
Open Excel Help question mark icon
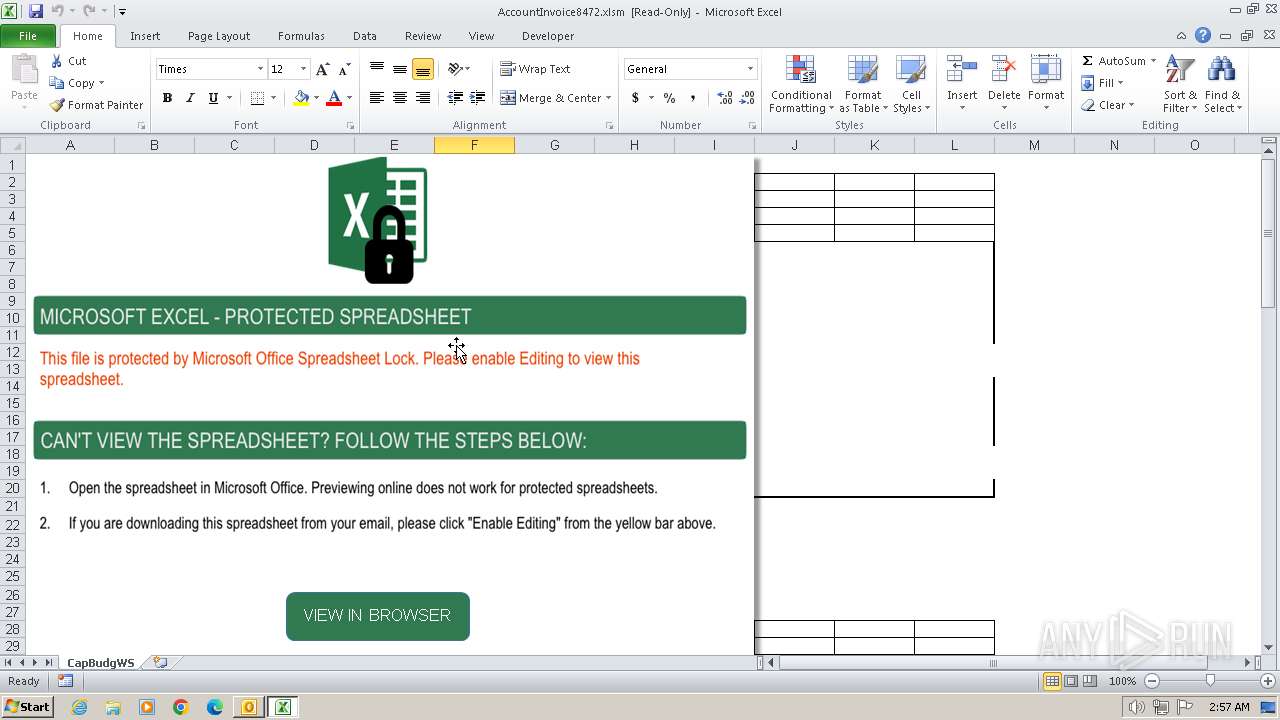click(1203, 36)
